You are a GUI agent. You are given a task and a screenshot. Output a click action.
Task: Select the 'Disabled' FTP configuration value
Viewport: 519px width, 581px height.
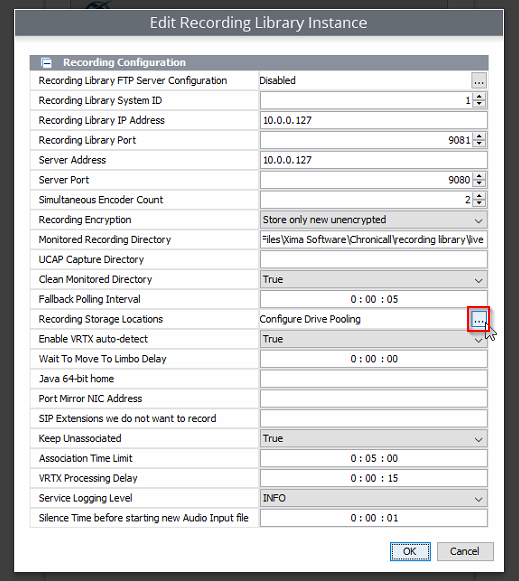[277, 80]
